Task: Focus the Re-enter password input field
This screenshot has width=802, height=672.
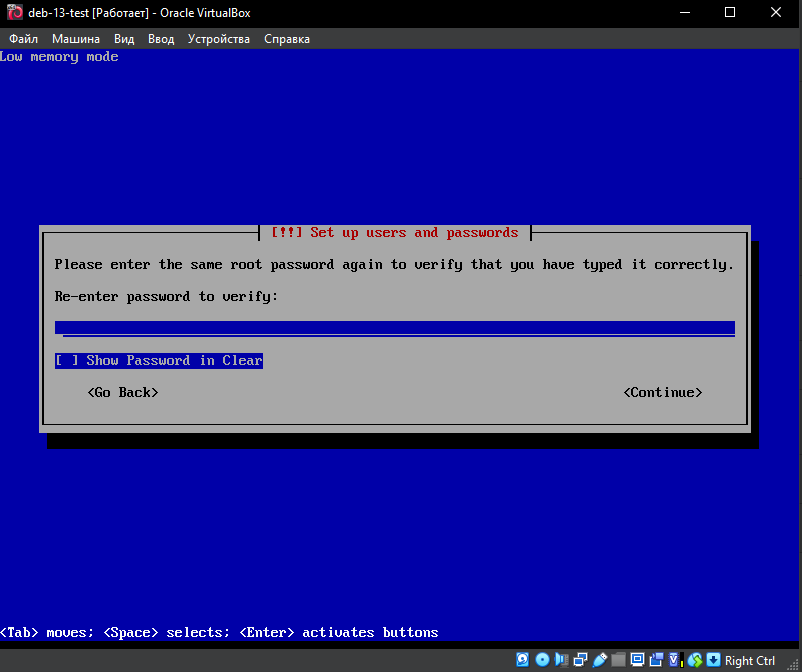Action: click(394, 328)
